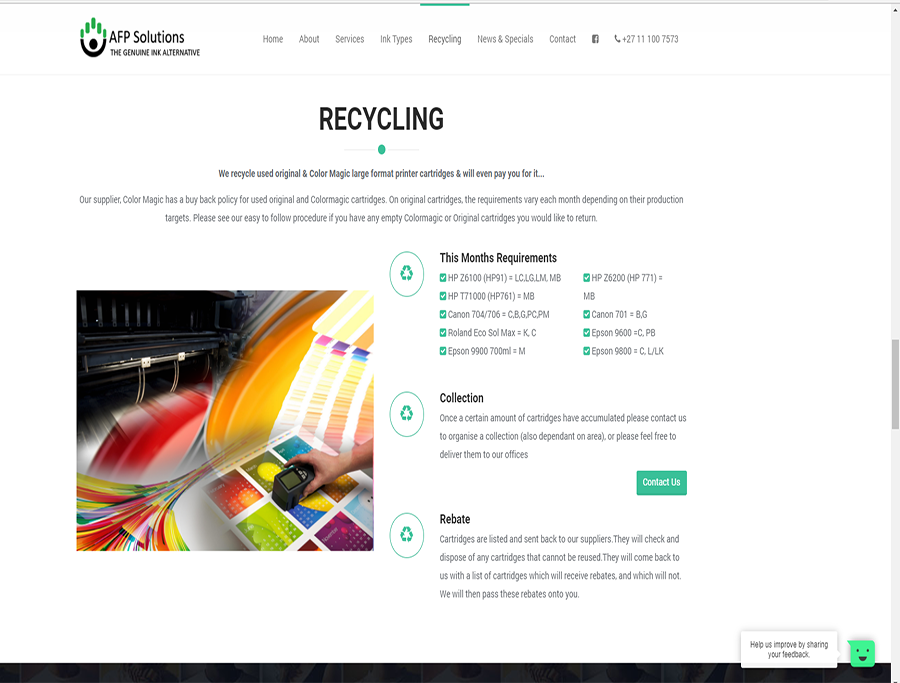Image resolution: width=900 pixels, height=683 pixels.
Task: Click checkmark for Canon 704/706 item
Action: click(443, 315)
